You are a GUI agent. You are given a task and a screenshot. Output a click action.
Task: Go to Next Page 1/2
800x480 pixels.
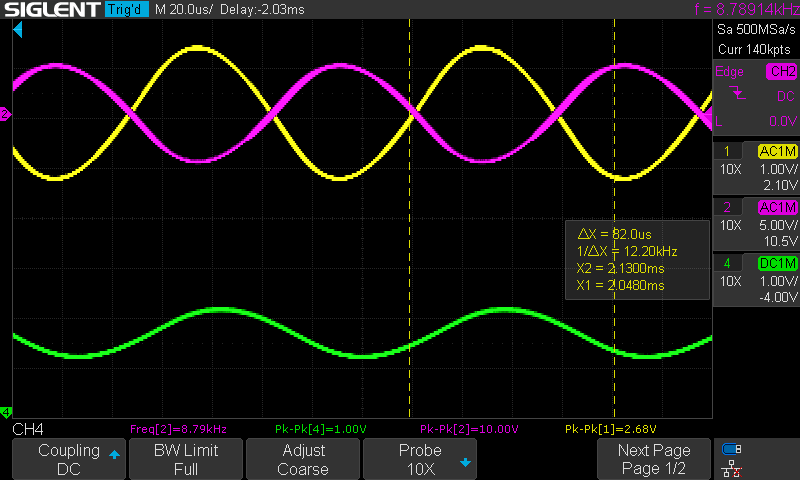point(652,460)
